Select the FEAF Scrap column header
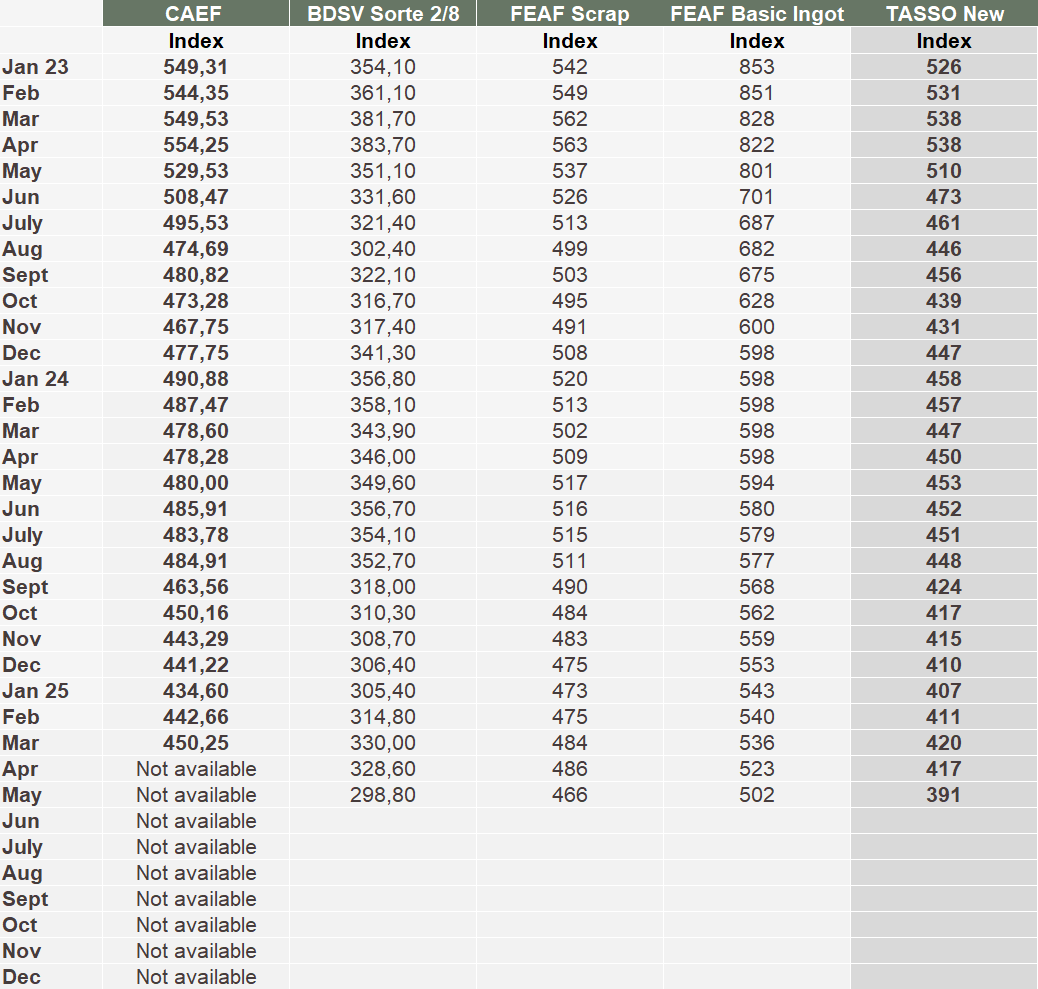Viewport: 1038px width, 989px height. tap(570, 13)
